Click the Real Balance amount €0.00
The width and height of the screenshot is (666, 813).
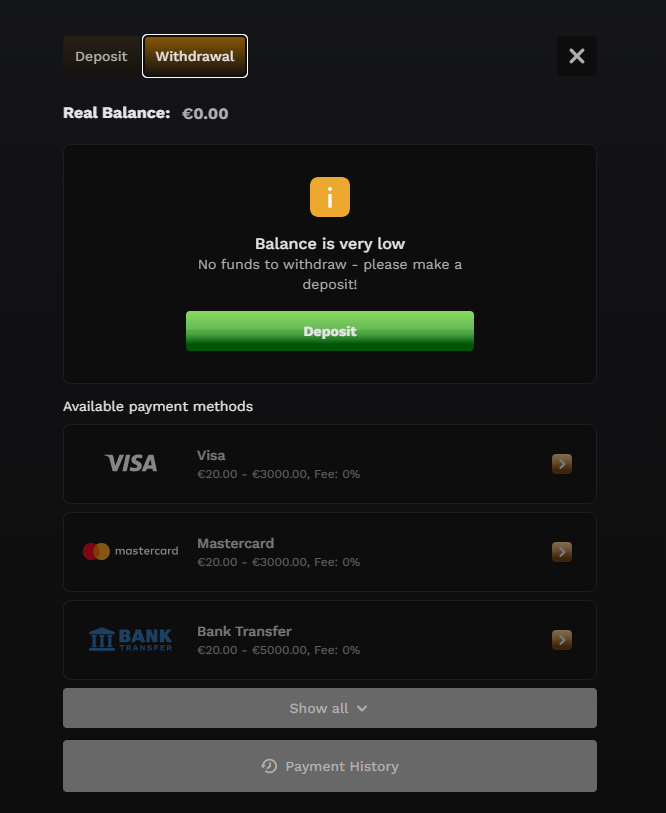pos(205,114)
